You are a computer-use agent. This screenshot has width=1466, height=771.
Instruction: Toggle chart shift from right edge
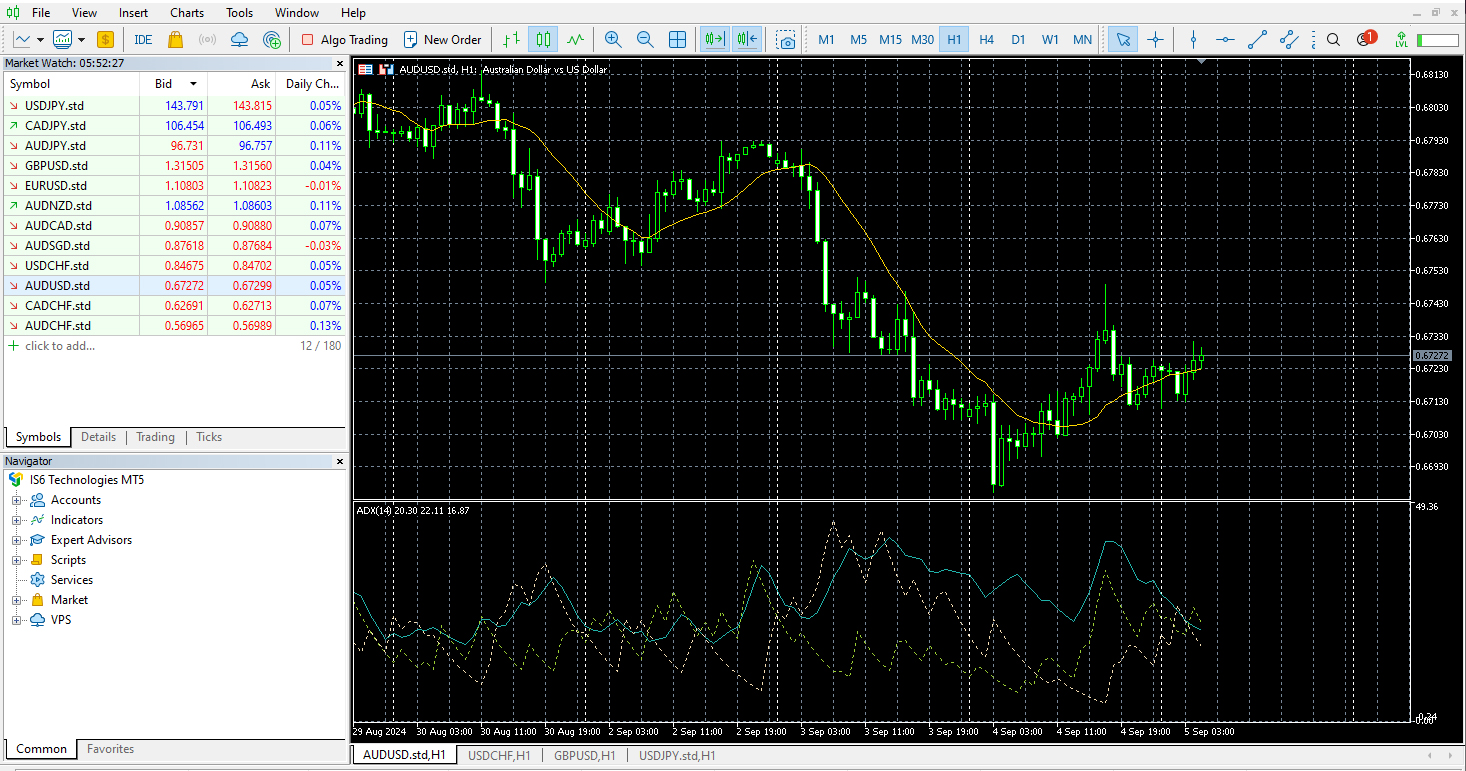747,40
